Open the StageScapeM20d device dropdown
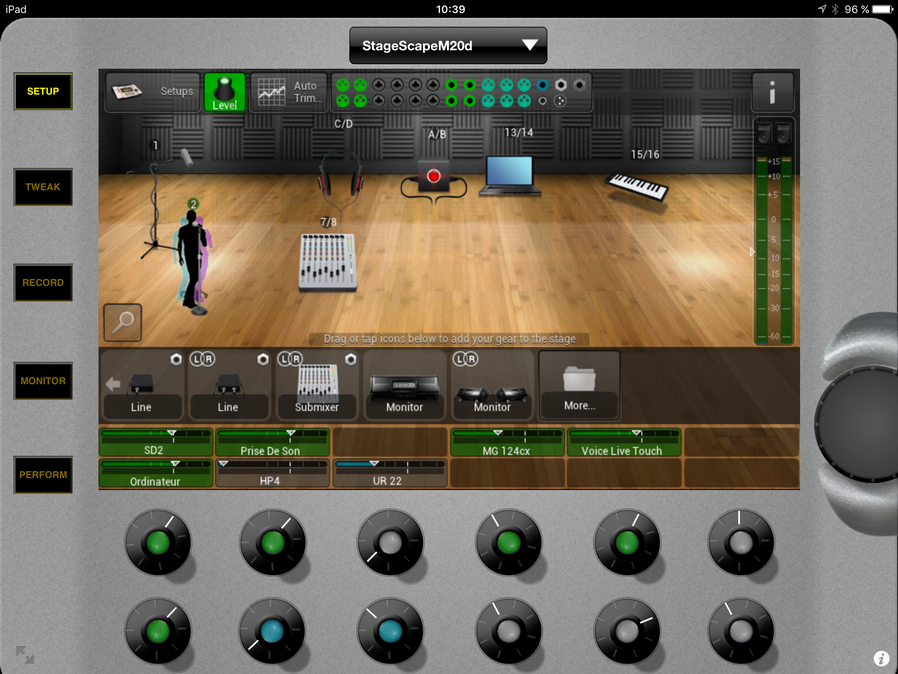 448,45
